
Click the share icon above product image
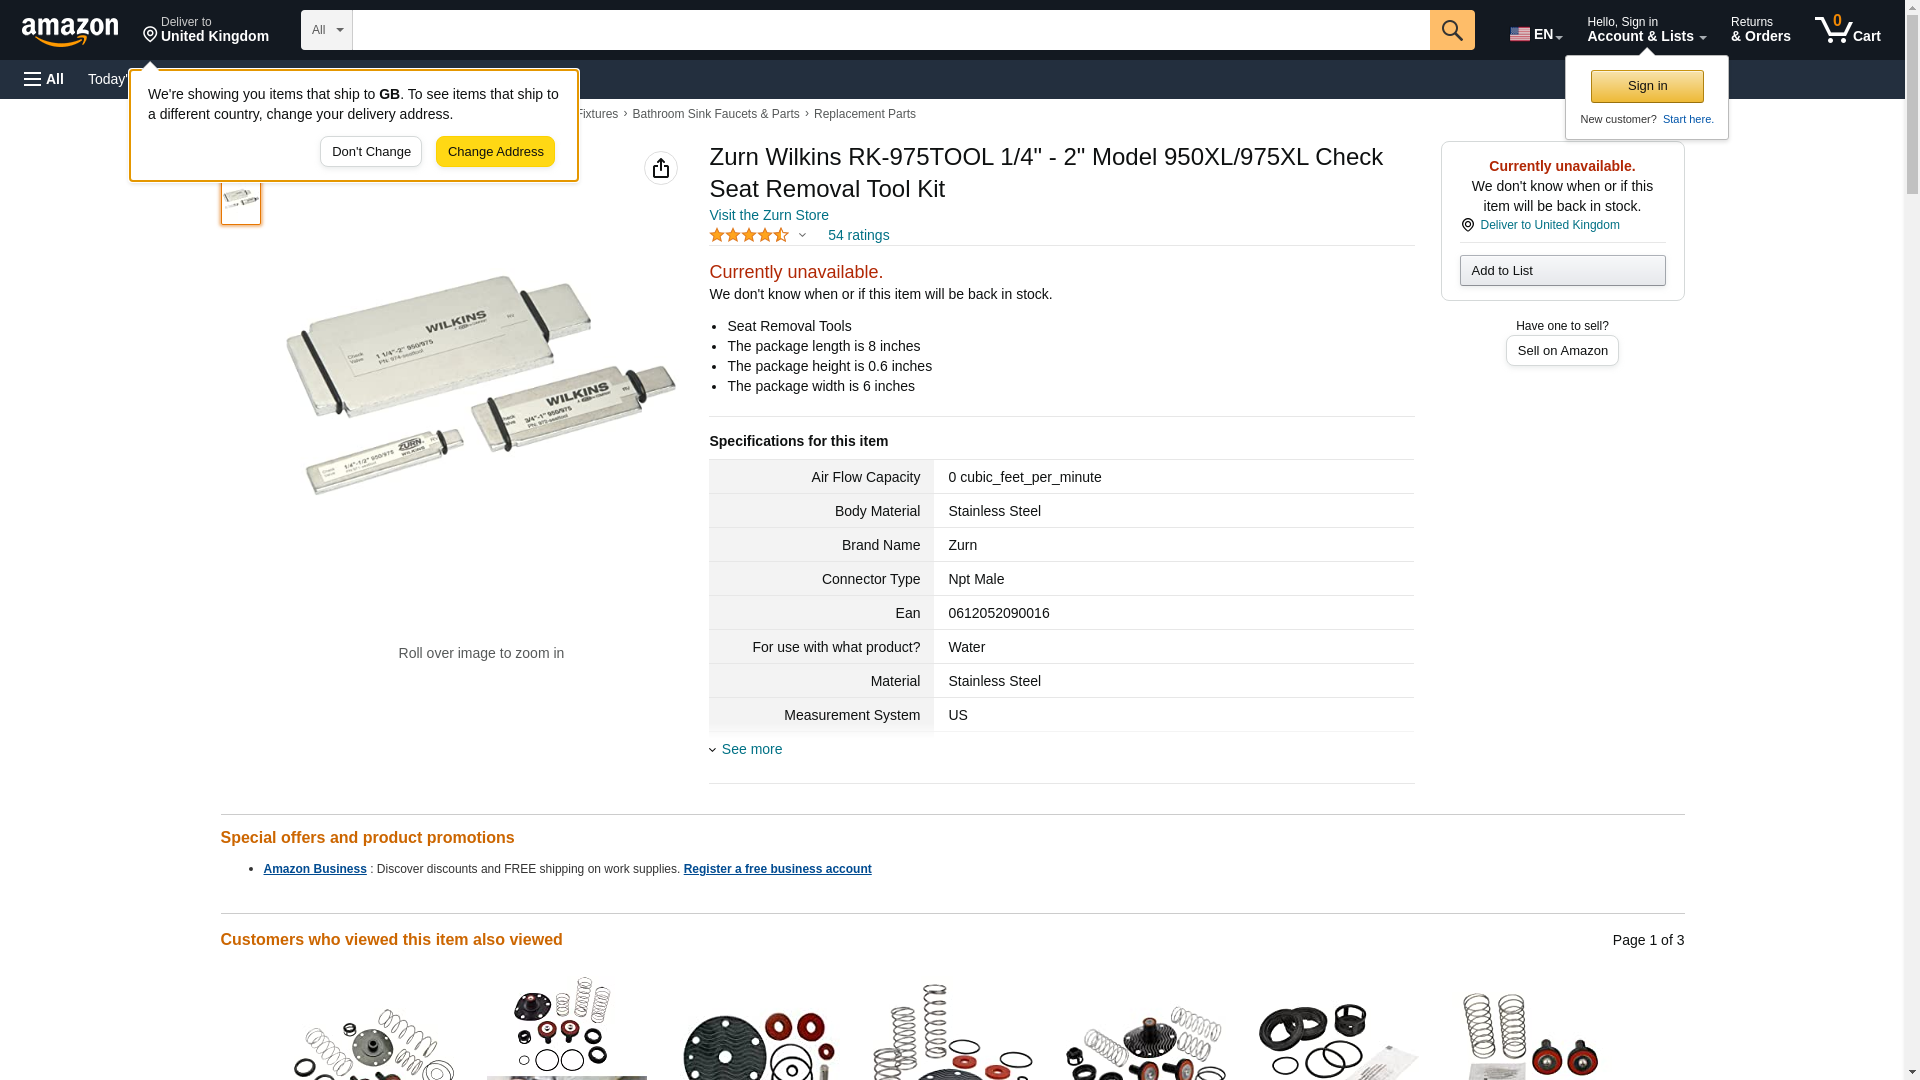661,168
